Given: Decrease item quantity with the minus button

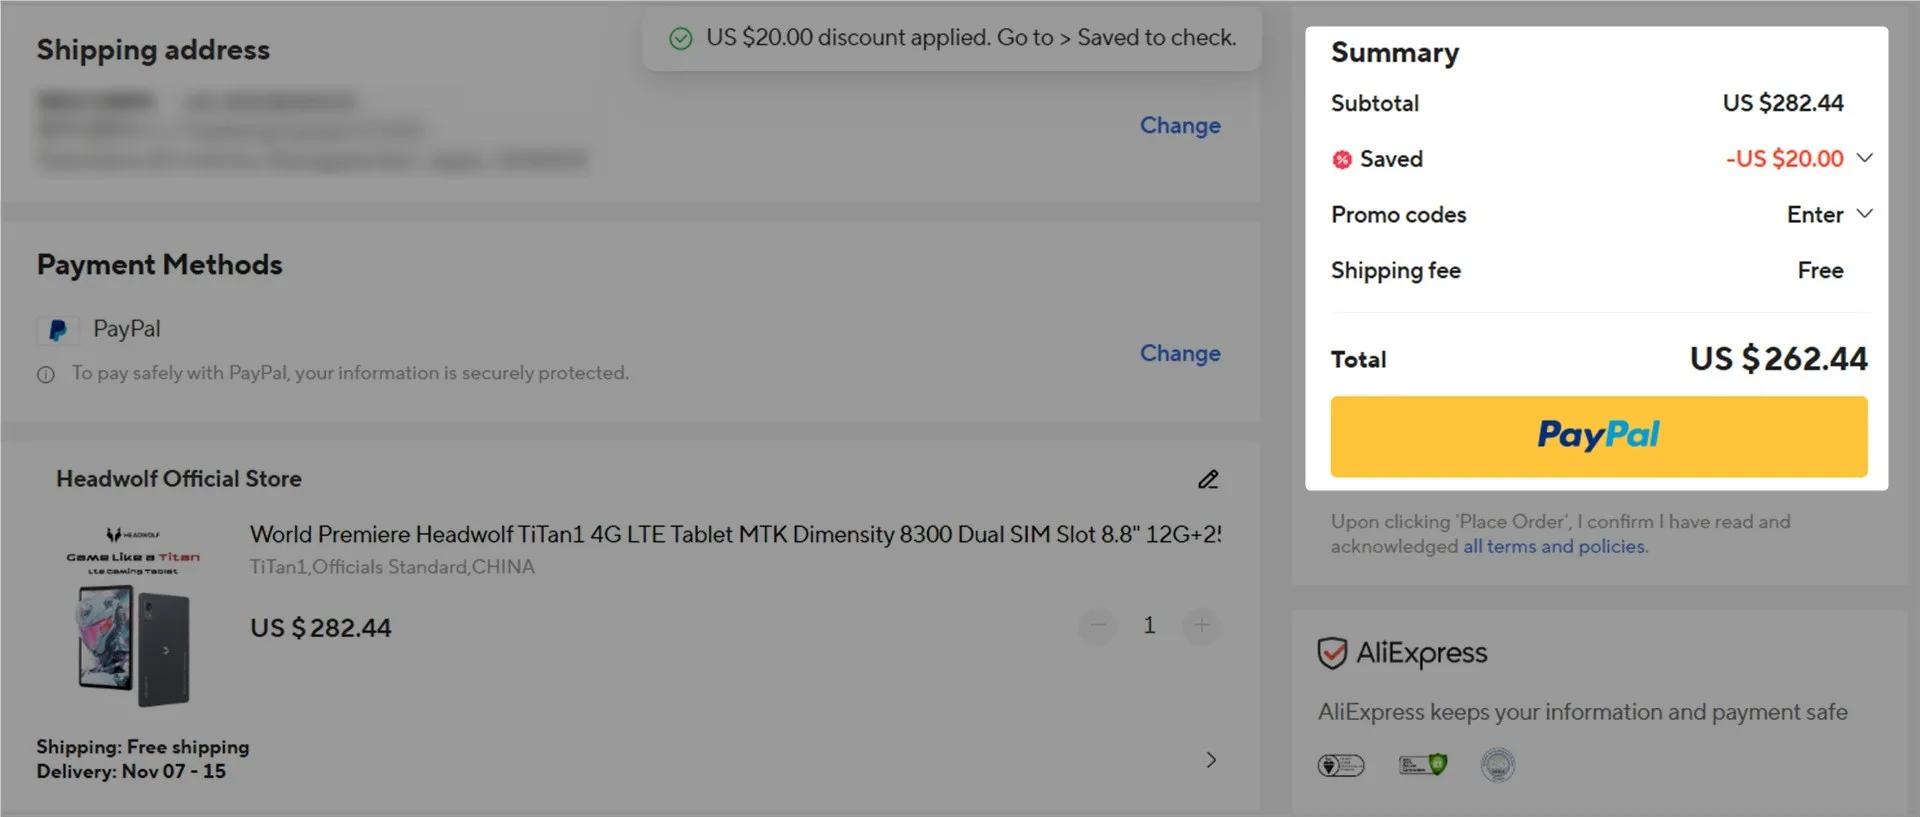Looking at the screenshot, I should tap(1098, 626).
